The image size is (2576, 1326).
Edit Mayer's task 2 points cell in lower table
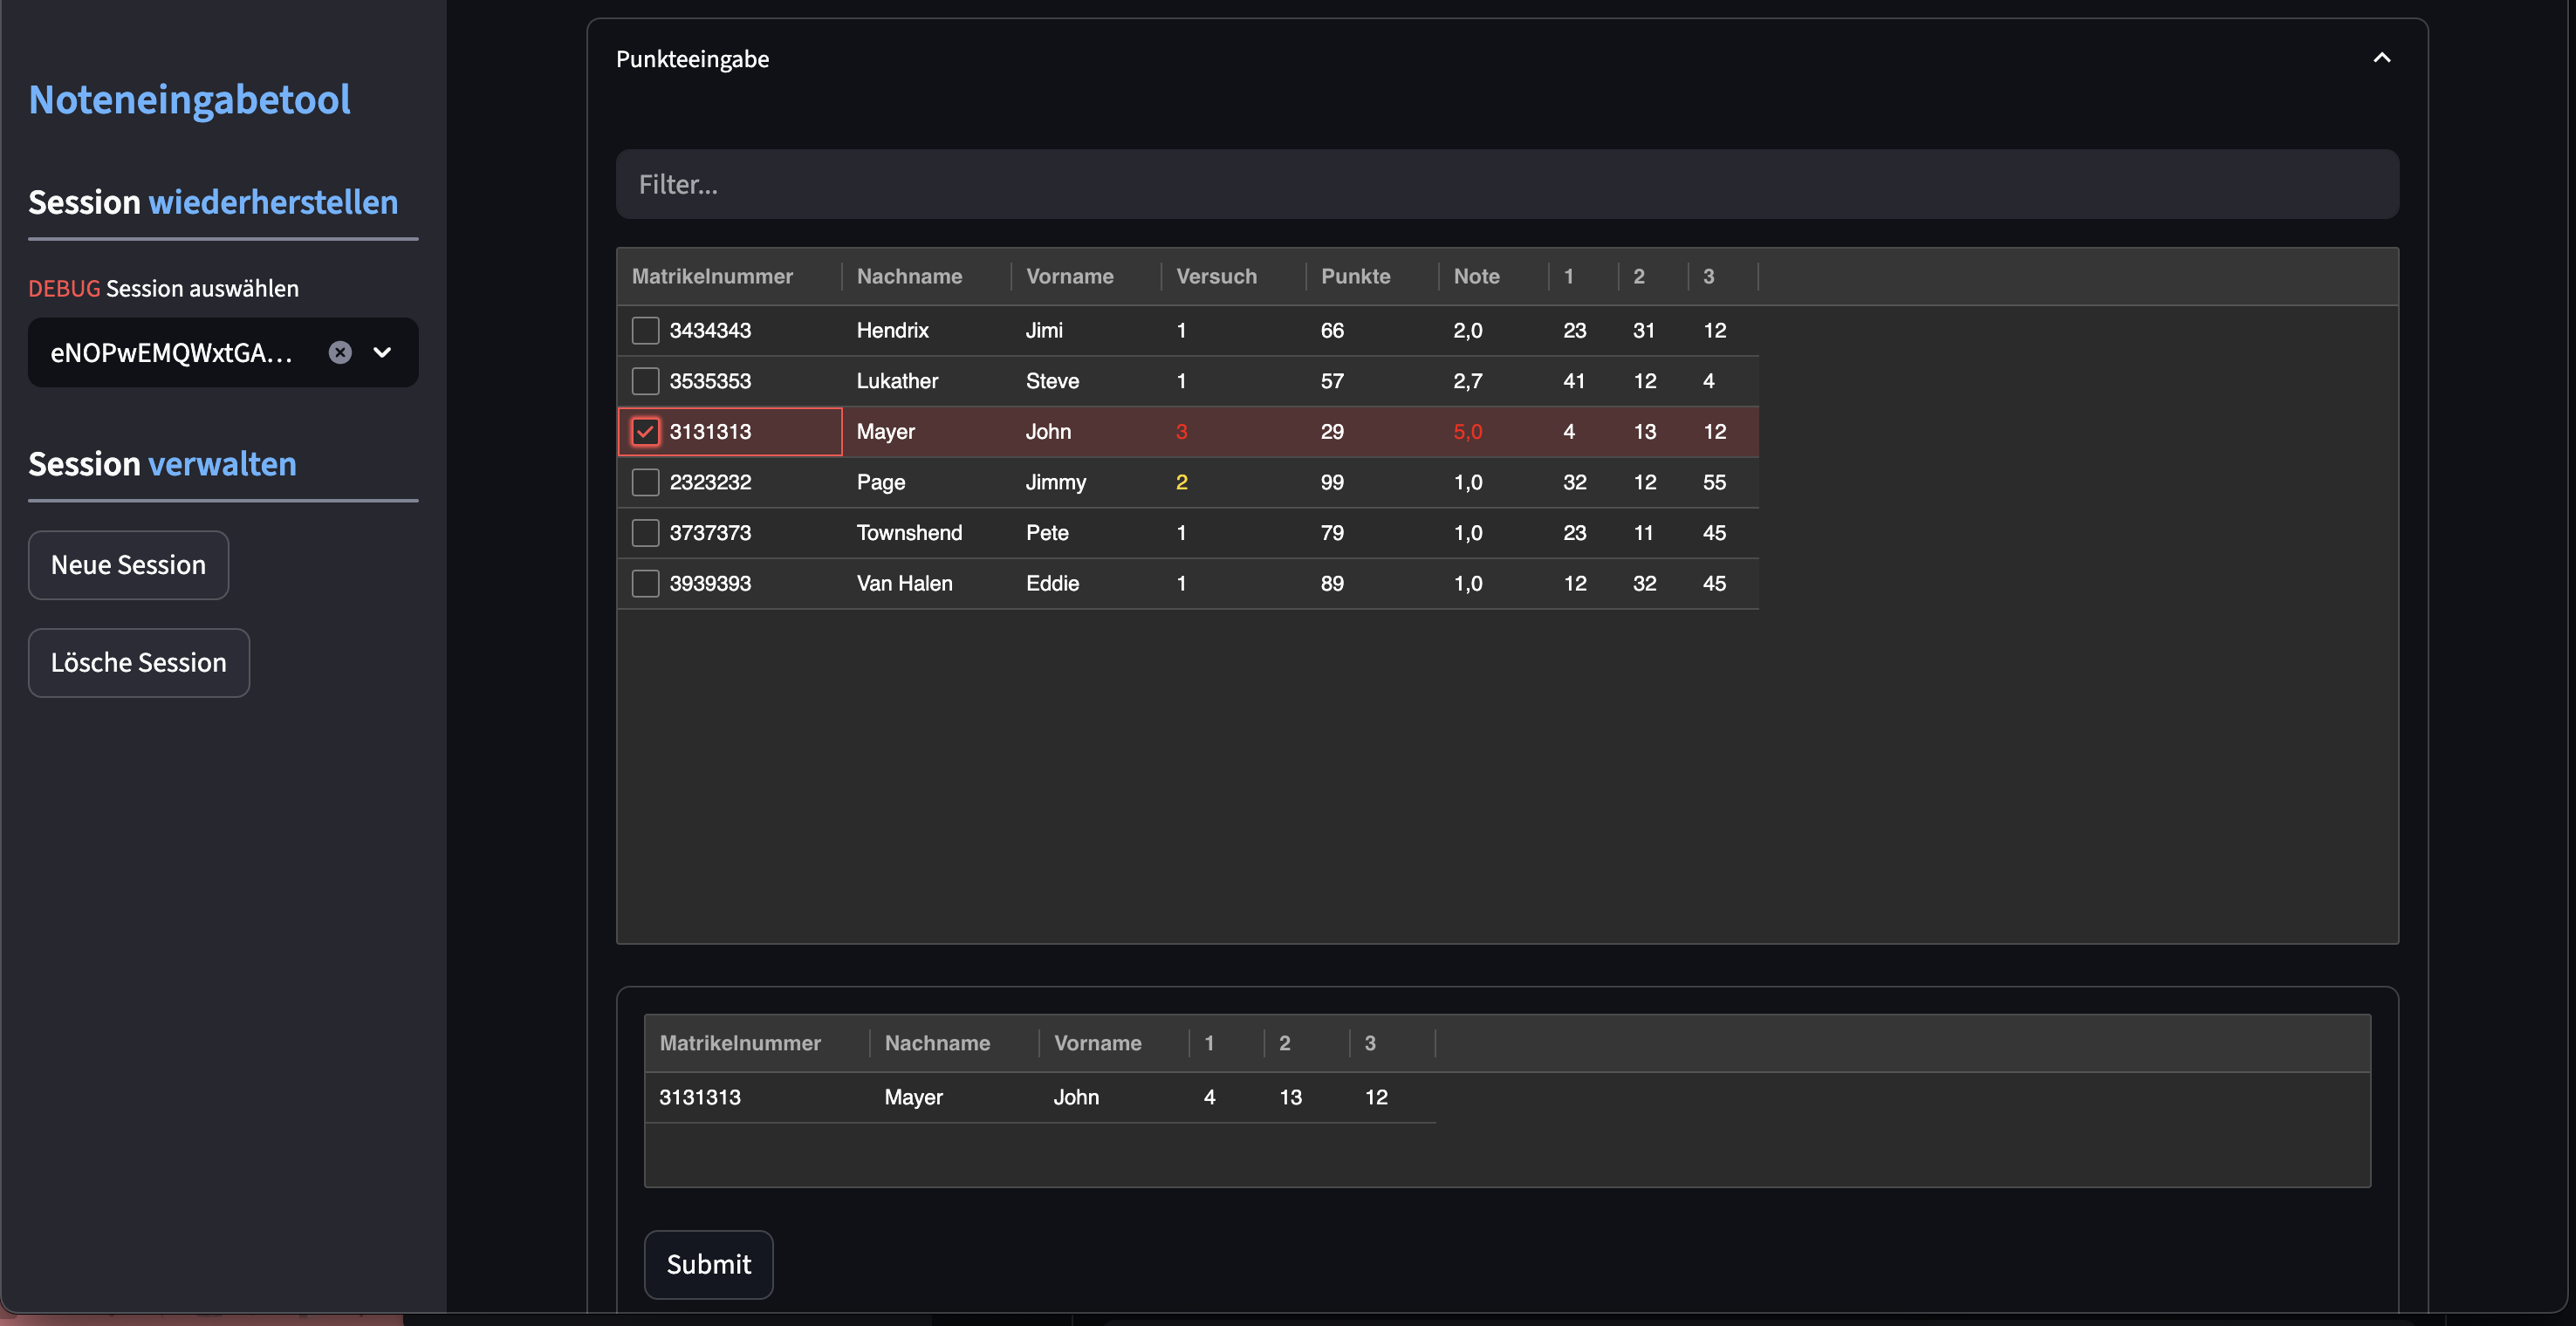pos(1290,1097)
